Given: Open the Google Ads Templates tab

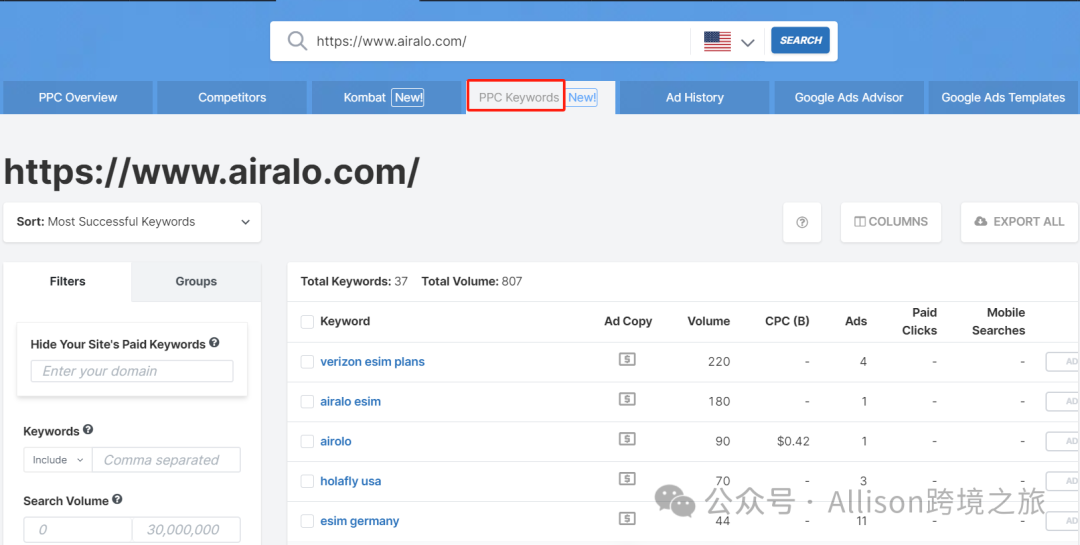Looking at the screenshot, I should click(1003, 97).
